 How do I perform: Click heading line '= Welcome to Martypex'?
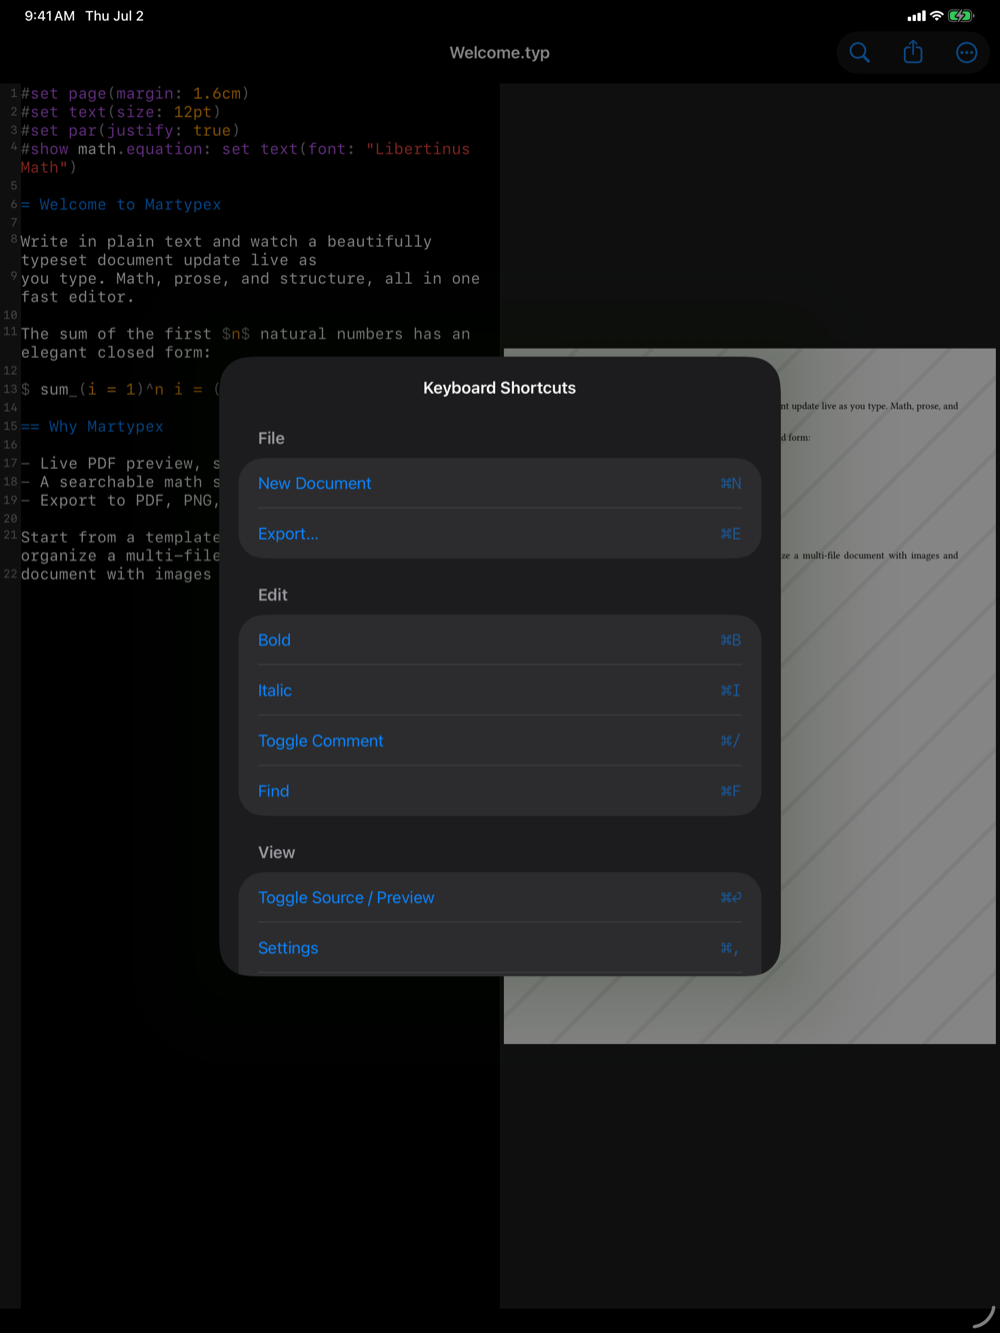[121, 204]
